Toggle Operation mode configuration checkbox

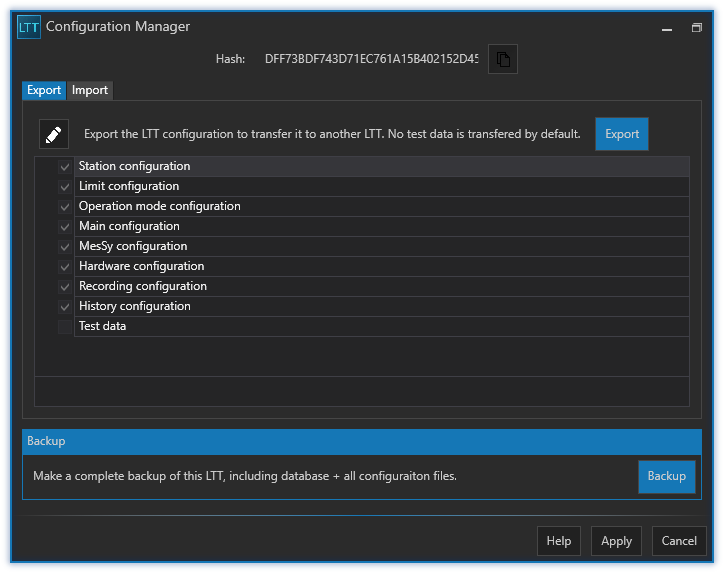click(65, 206)
